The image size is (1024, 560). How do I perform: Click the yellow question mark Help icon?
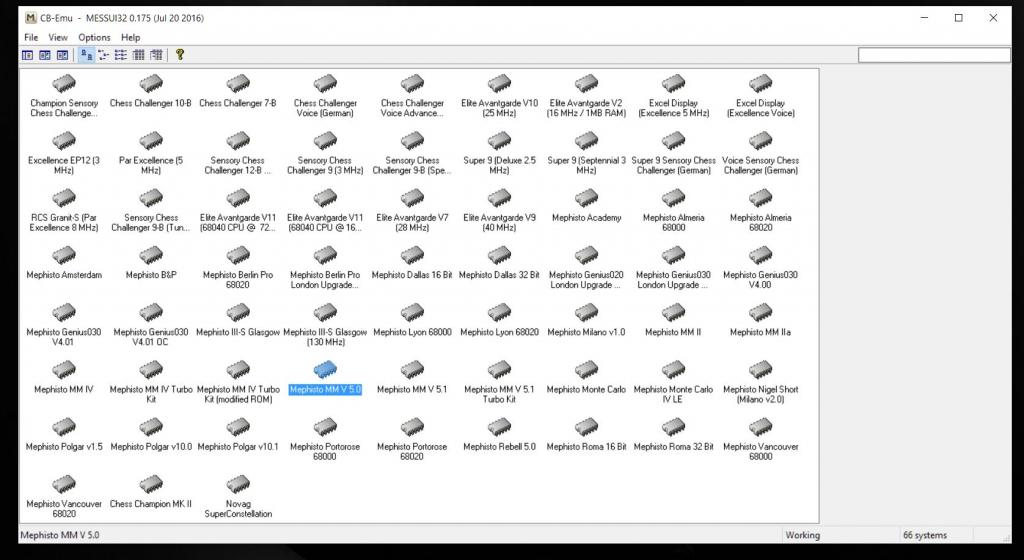180,55
